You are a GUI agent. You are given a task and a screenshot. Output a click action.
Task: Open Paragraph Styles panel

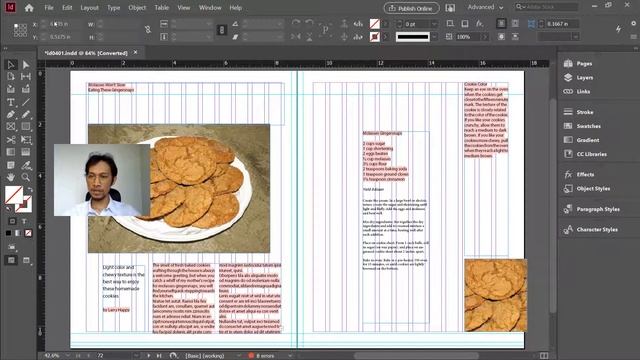(x=598, y=209)
